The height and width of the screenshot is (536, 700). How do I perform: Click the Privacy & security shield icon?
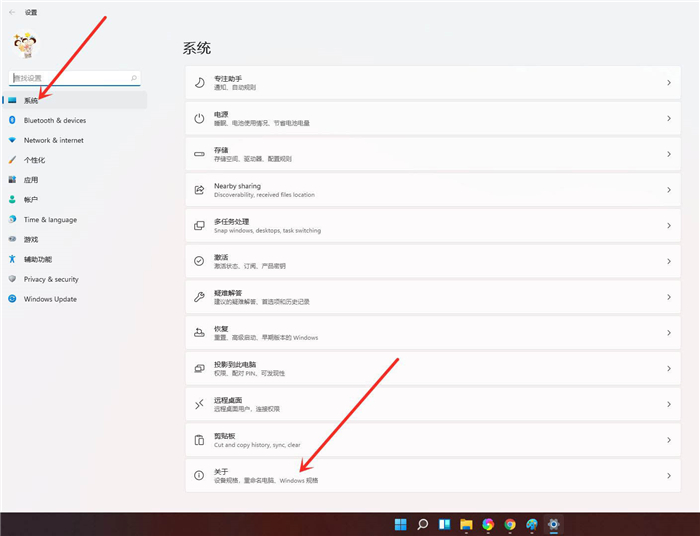coord(13,279)
